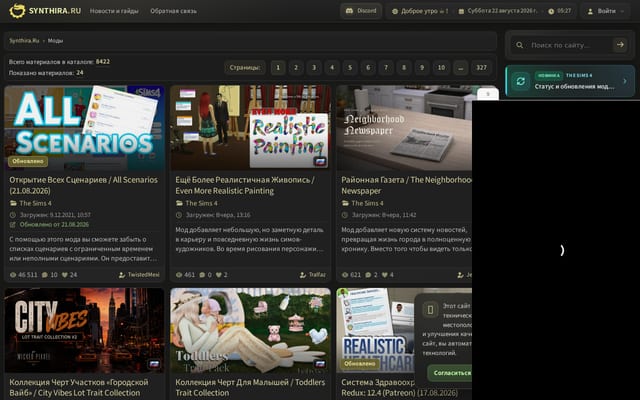The height and width of the screenshot is (400, 640).
Task: Open page 10 of the catalog
Action: (441, 67)
